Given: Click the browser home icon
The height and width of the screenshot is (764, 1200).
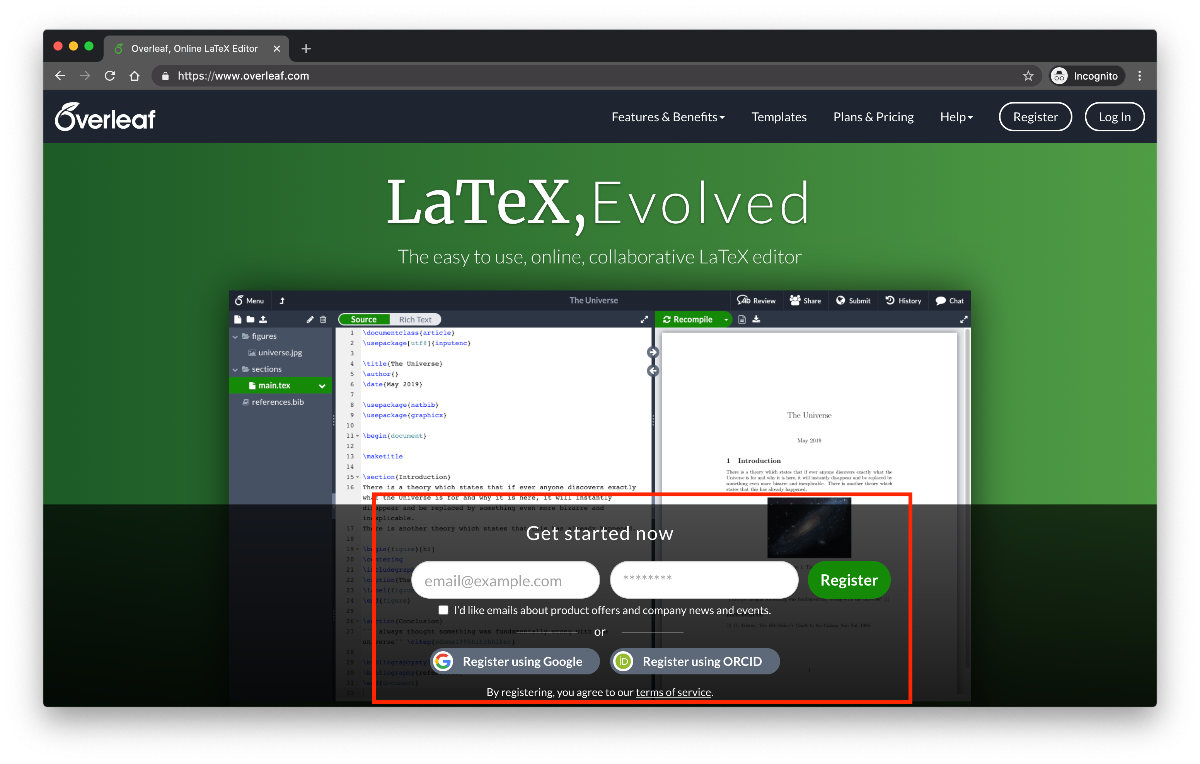Looking at the screenshot, I should (134, 76).
